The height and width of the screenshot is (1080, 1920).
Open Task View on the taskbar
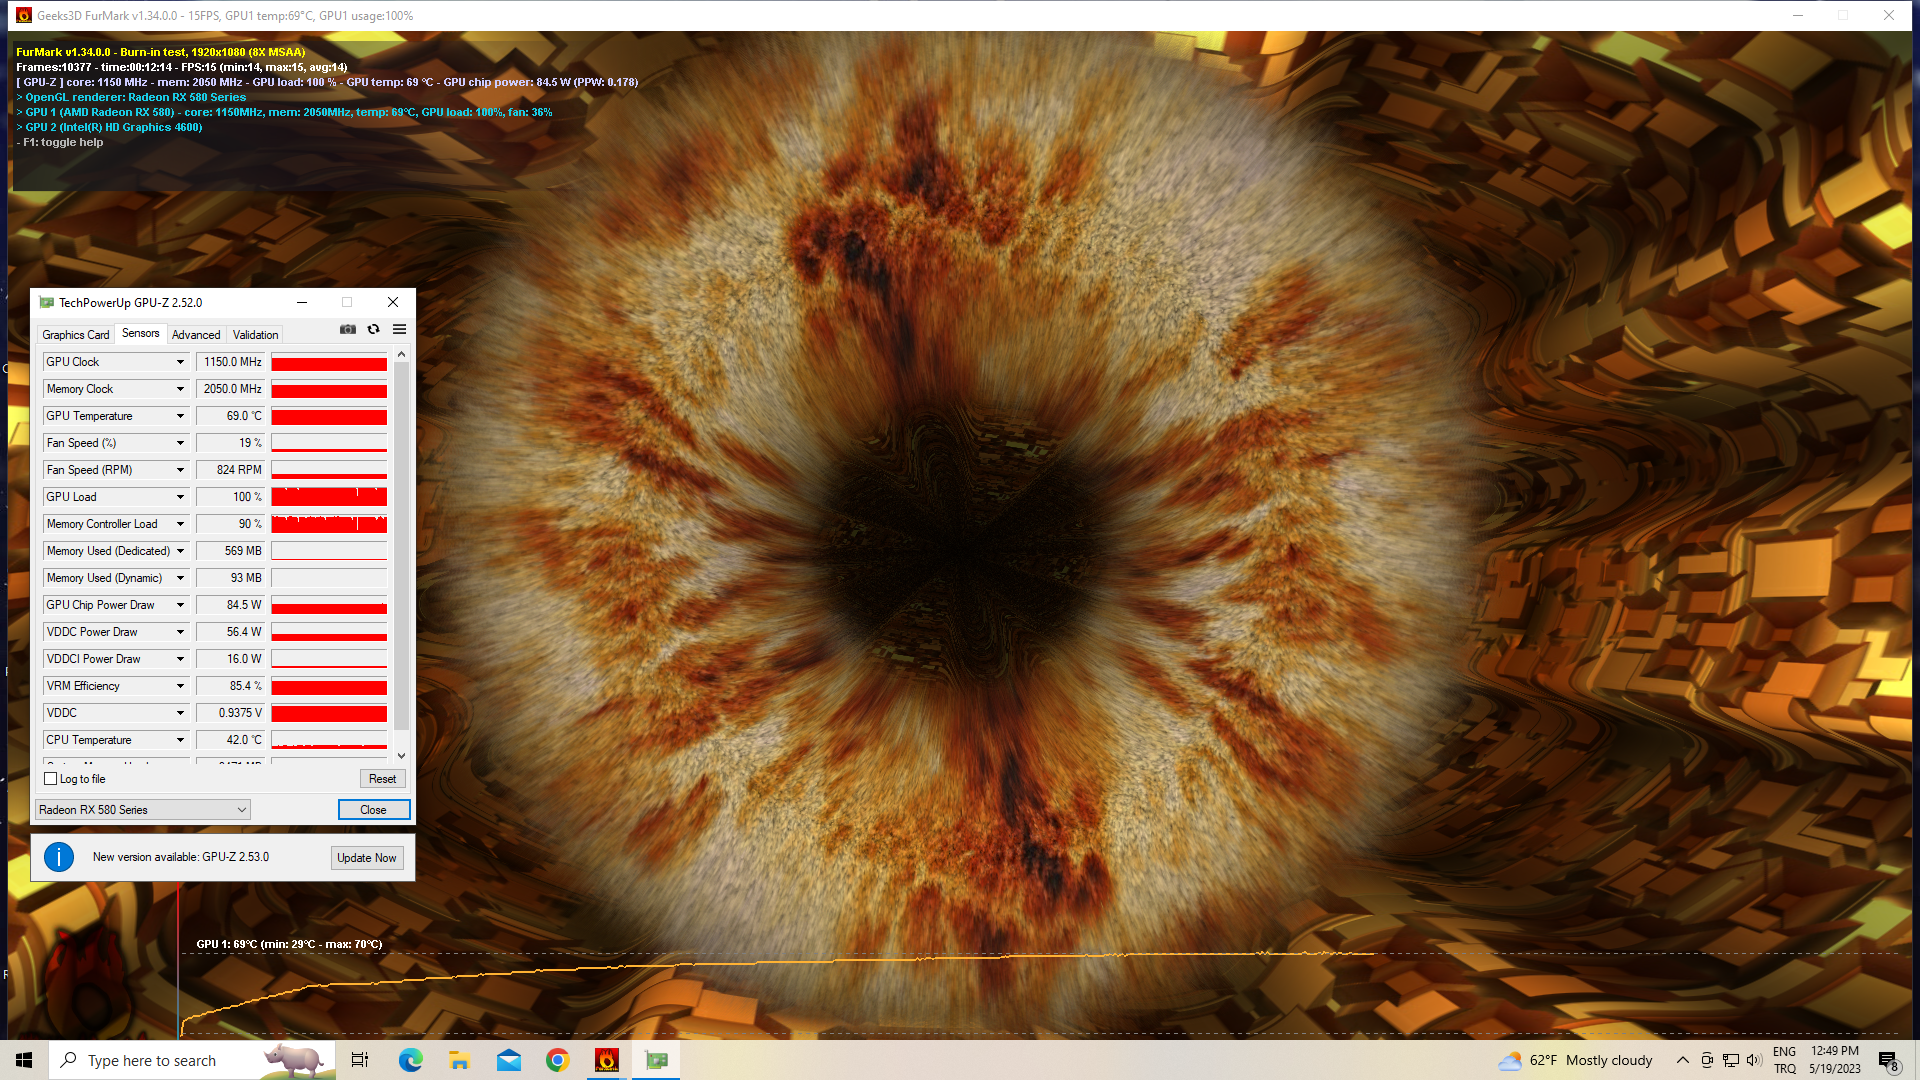click(x=360, y=1060)
